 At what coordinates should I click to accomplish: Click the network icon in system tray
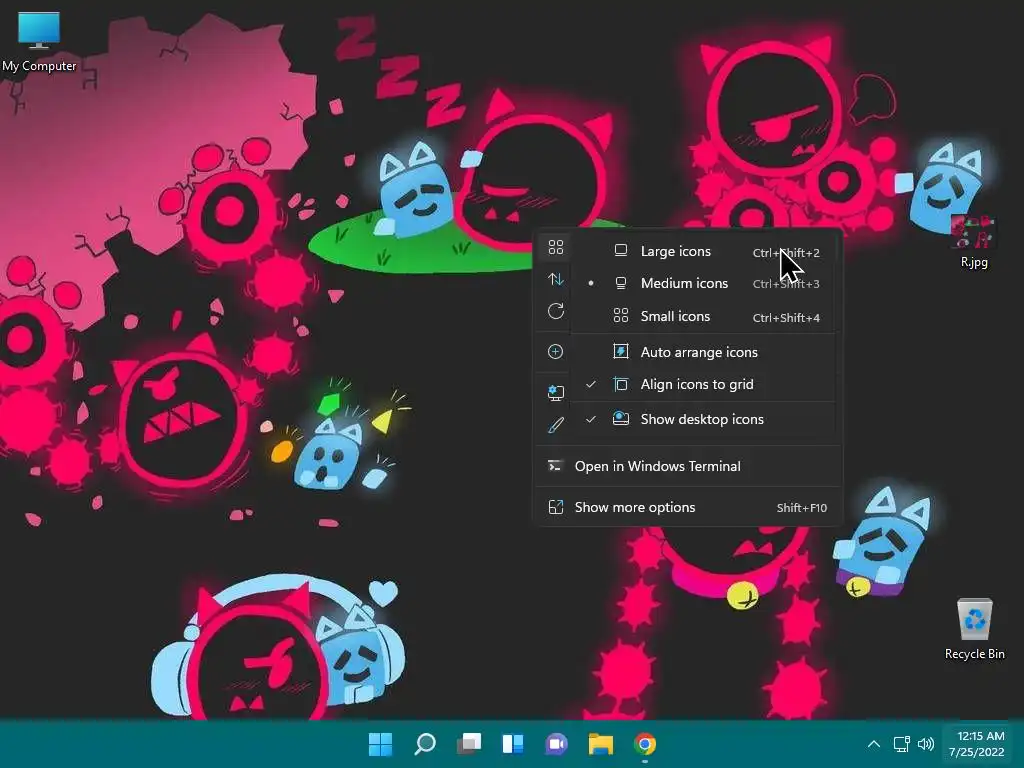(902, 744)
